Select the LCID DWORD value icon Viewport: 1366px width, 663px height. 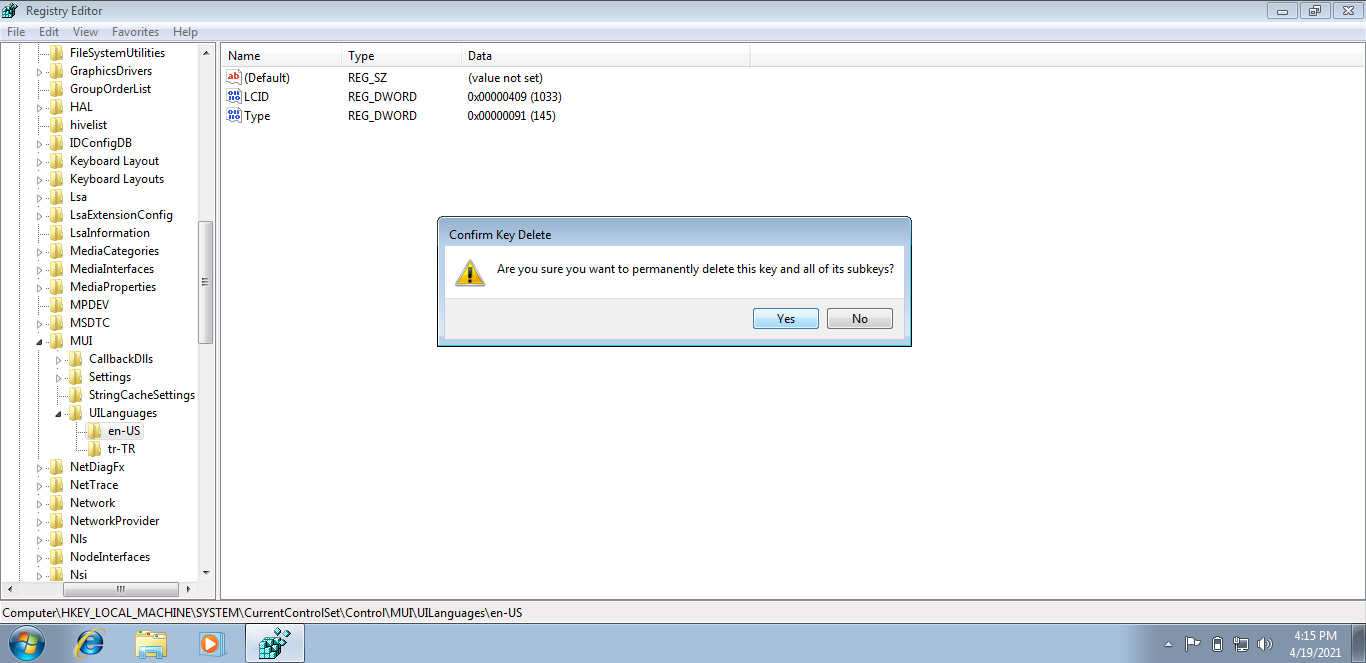click(x=234, y=97)
